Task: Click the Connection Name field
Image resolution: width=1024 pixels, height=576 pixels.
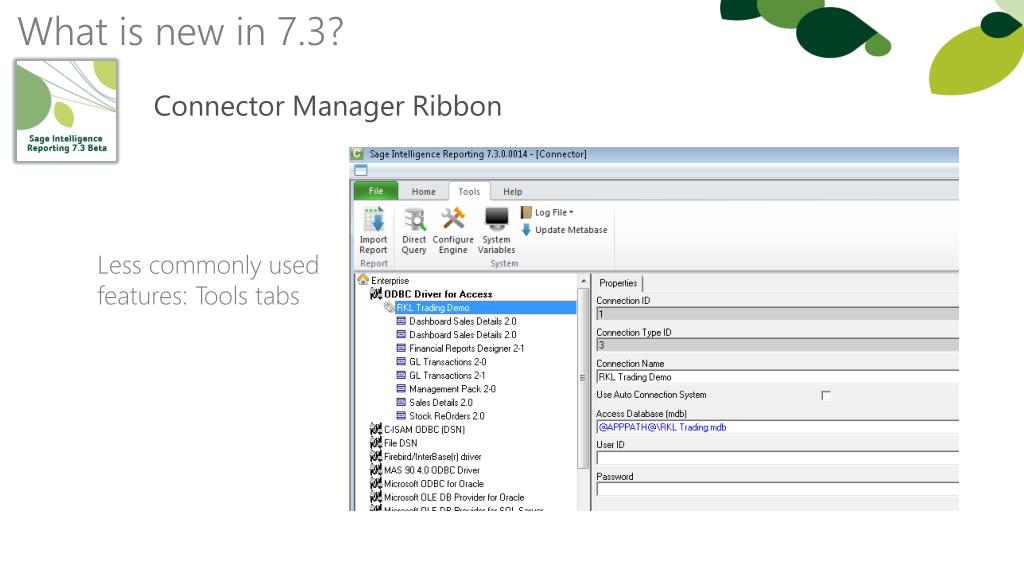Action: (x=777, y=377)
